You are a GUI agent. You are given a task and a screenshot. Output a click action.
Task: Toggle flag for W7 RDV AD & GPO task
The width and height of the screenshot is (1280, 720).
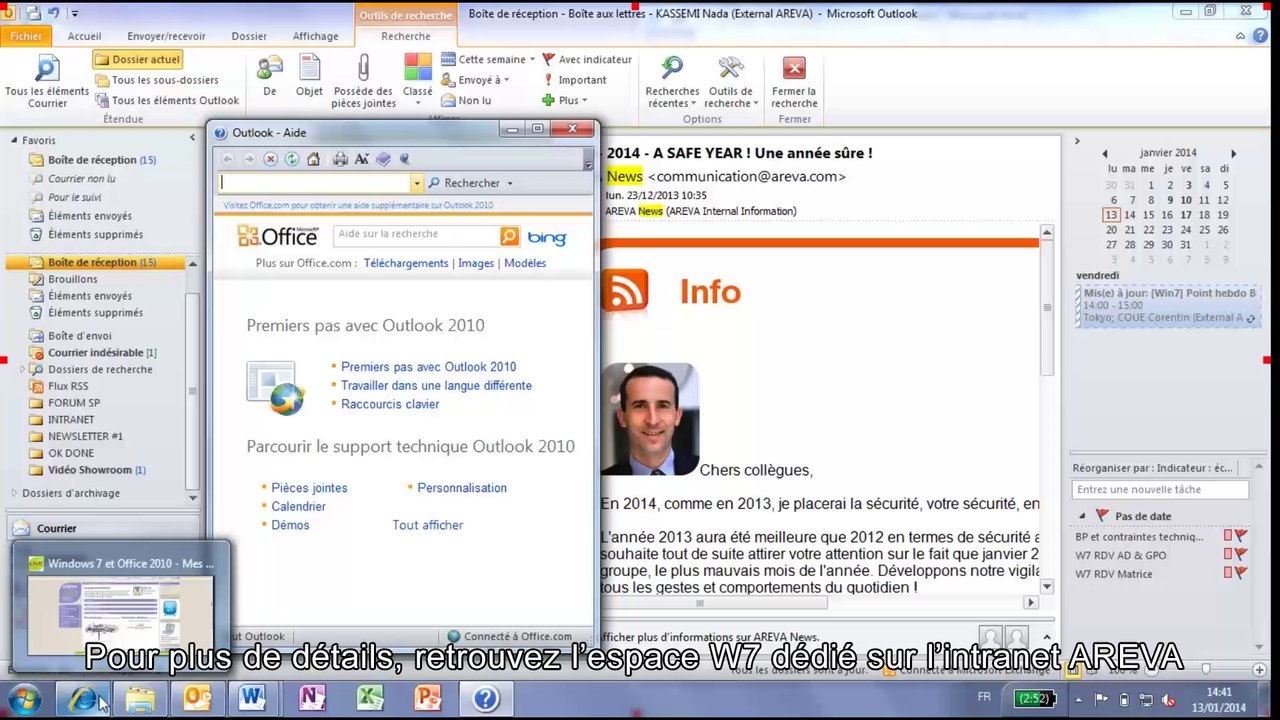tap(1241, 555)
